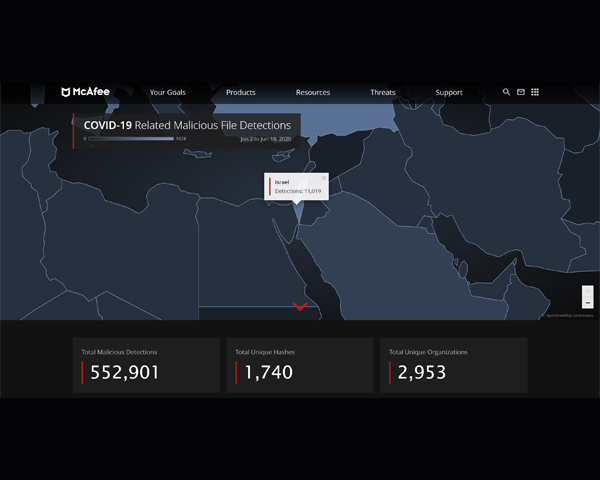
Task: Expand the Resources menu
Action: pyautogui.click(x=312, y=92)
